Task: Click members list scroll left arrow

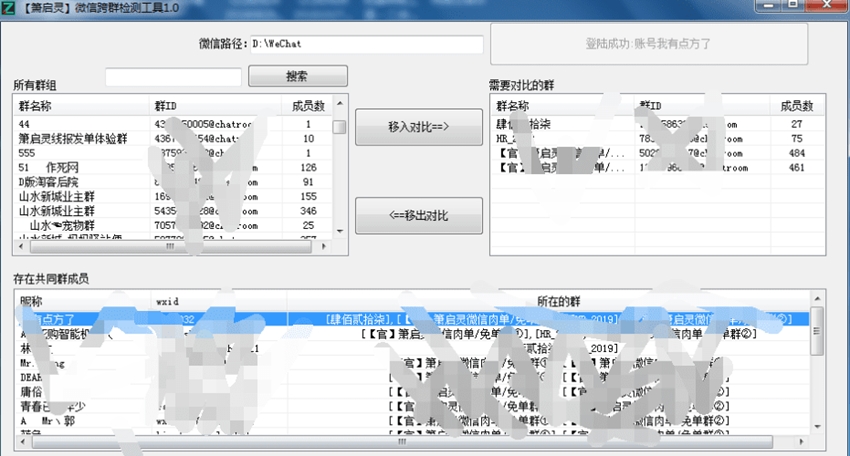Action: coord(23,442)
